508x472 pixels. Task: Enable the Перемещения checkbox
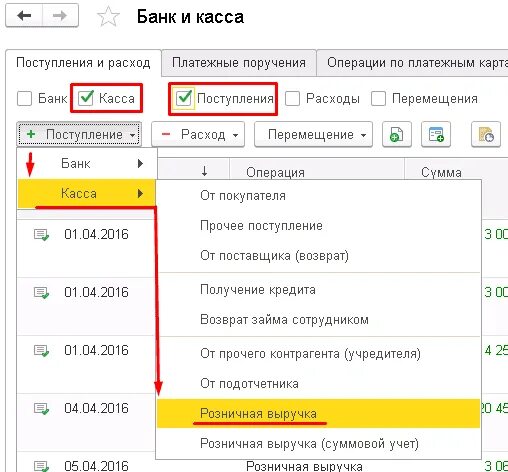378,99
